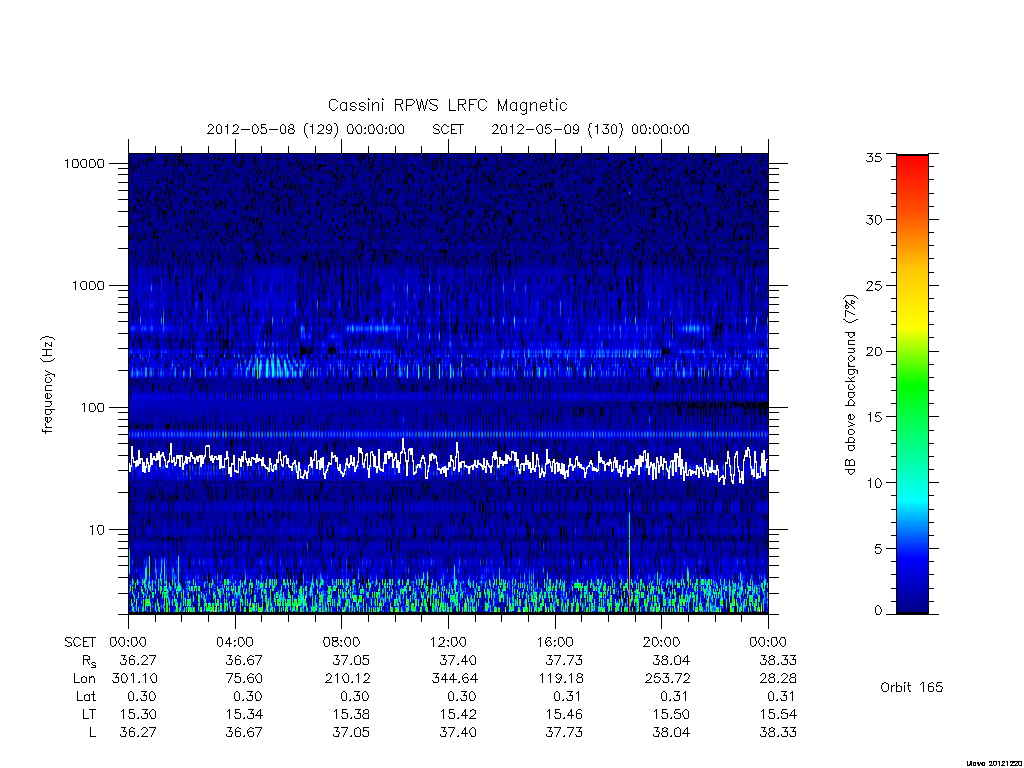Click the "100" frequency tick label
The image size is (1024, 768).
tap(92, 408)
